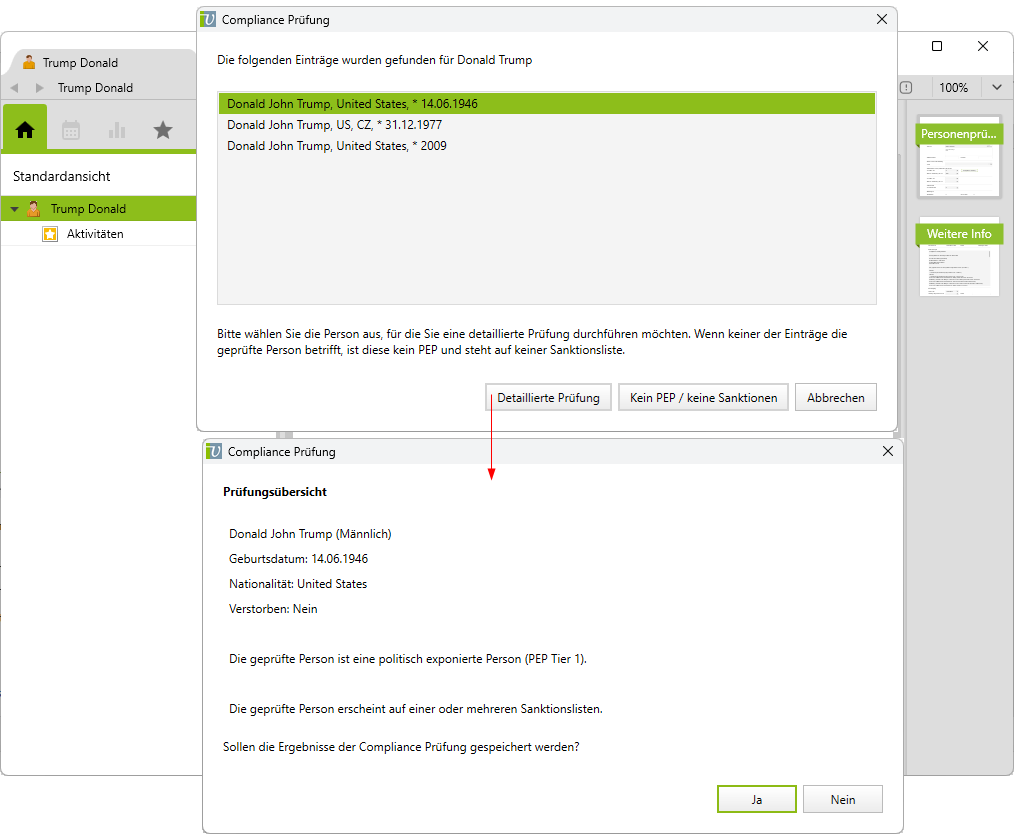Select entry Donald John Trump, US, CZ

coord(547,125)
